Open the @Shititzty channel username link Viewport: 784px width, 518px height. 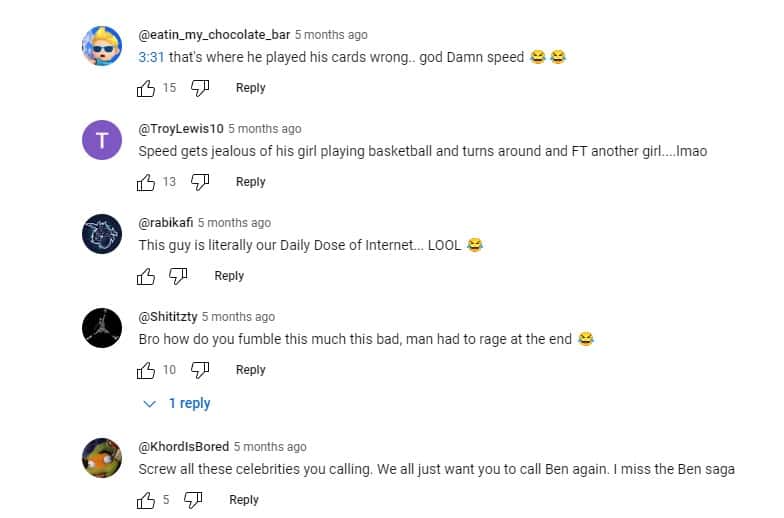[167, 317]
